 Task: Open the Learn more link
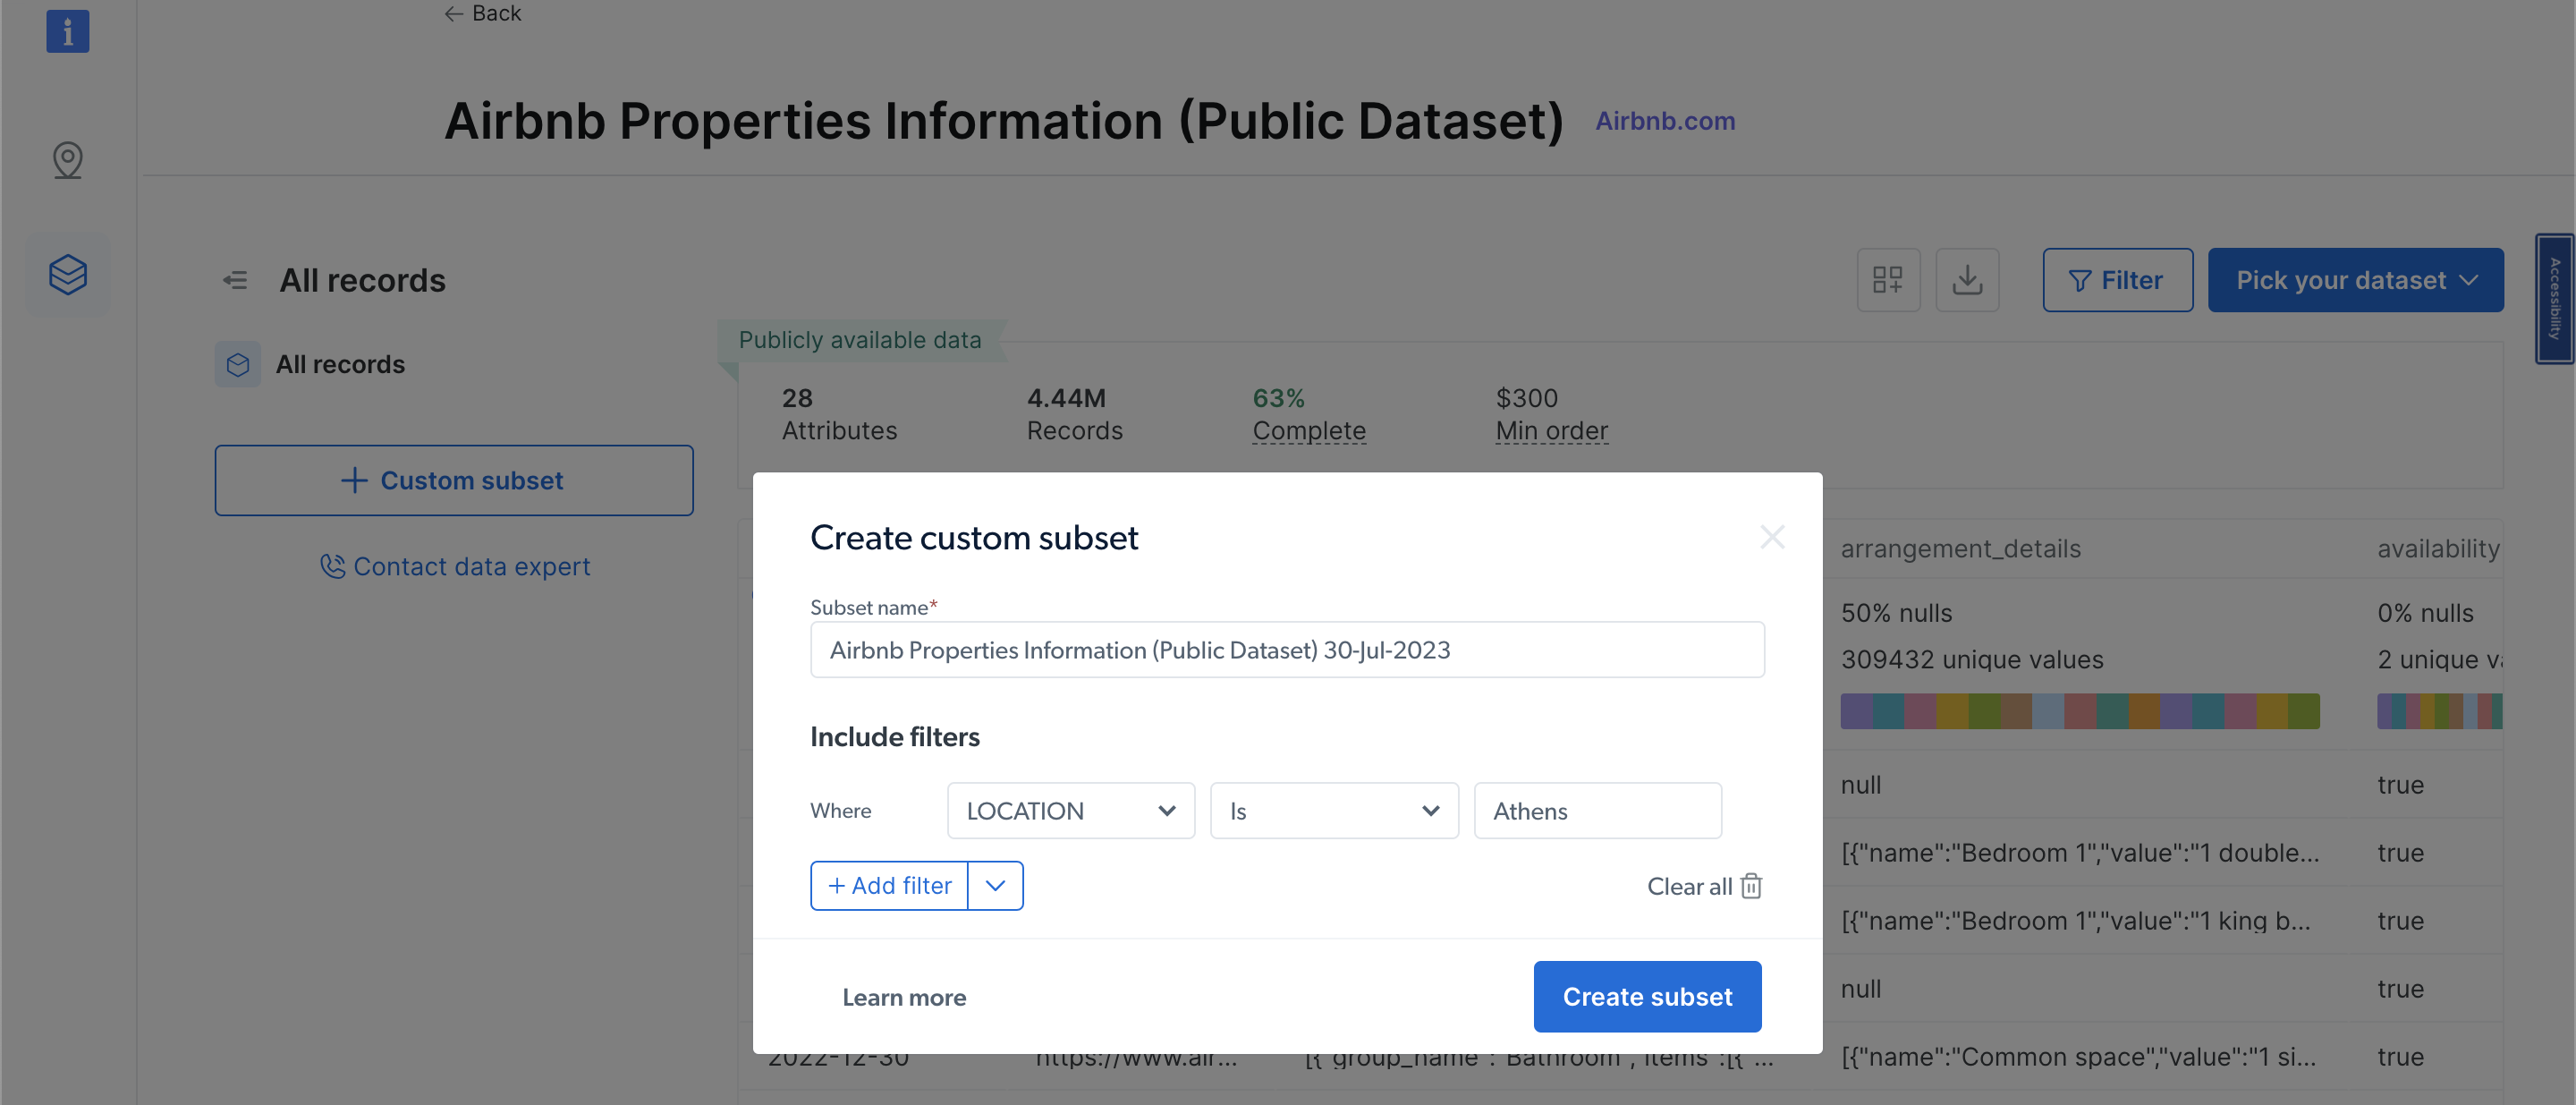click(903, 998)
